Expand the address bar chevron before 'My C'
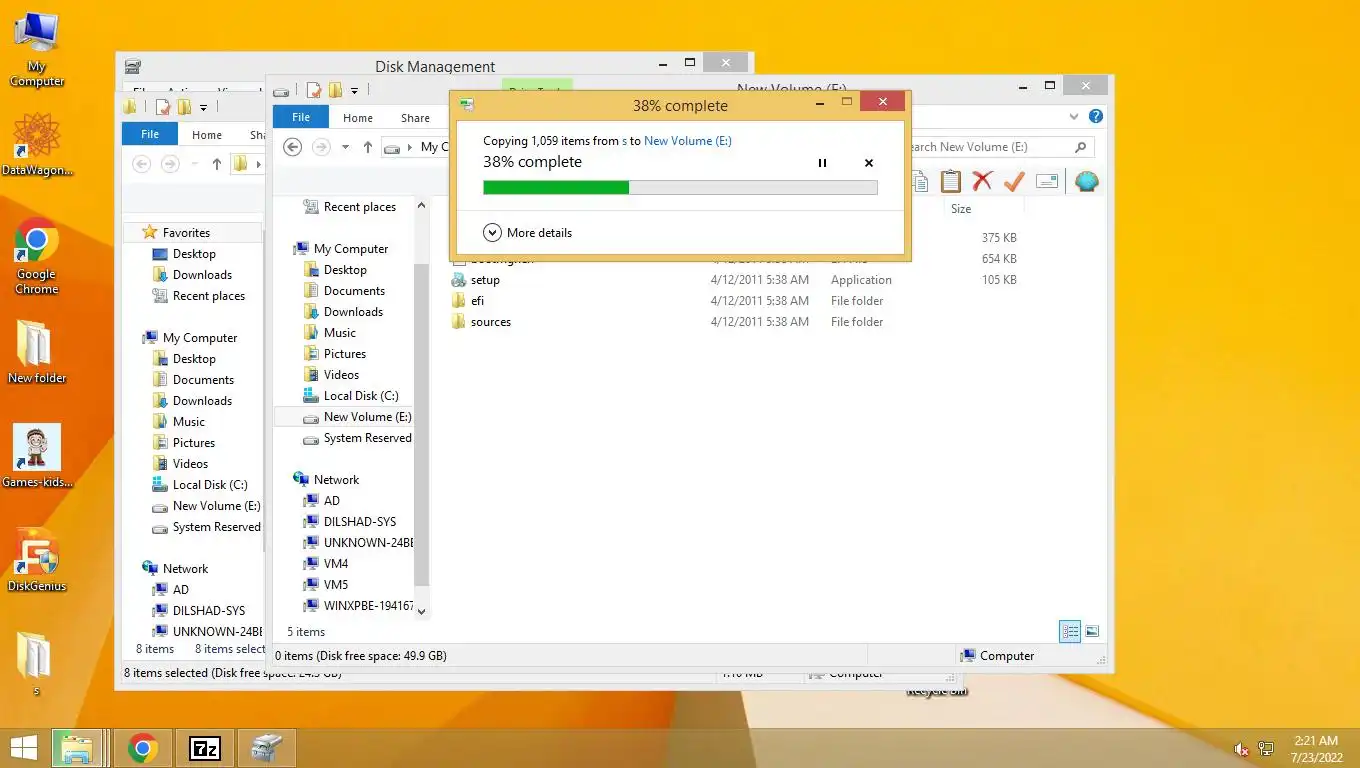1360x768 pixels. [411, 147]
